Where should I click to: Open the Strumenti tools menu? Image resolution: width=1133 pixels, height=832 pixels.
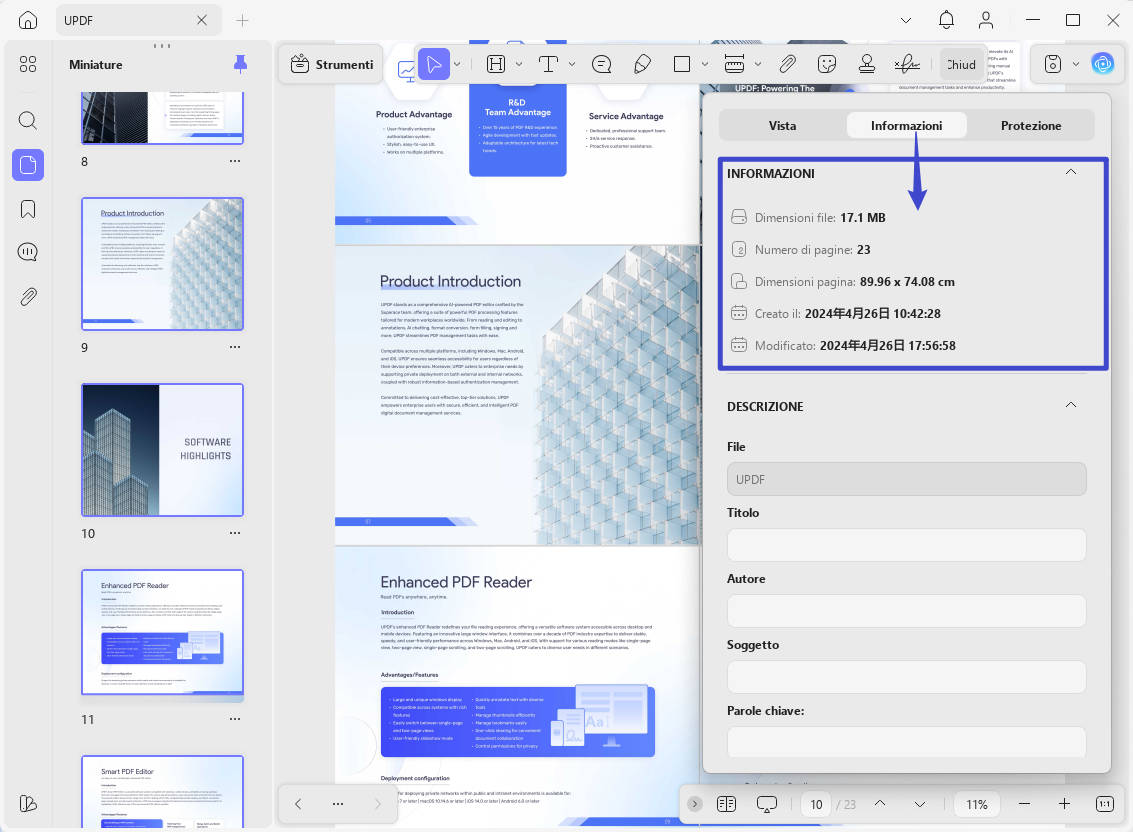(x=332, y=64)
